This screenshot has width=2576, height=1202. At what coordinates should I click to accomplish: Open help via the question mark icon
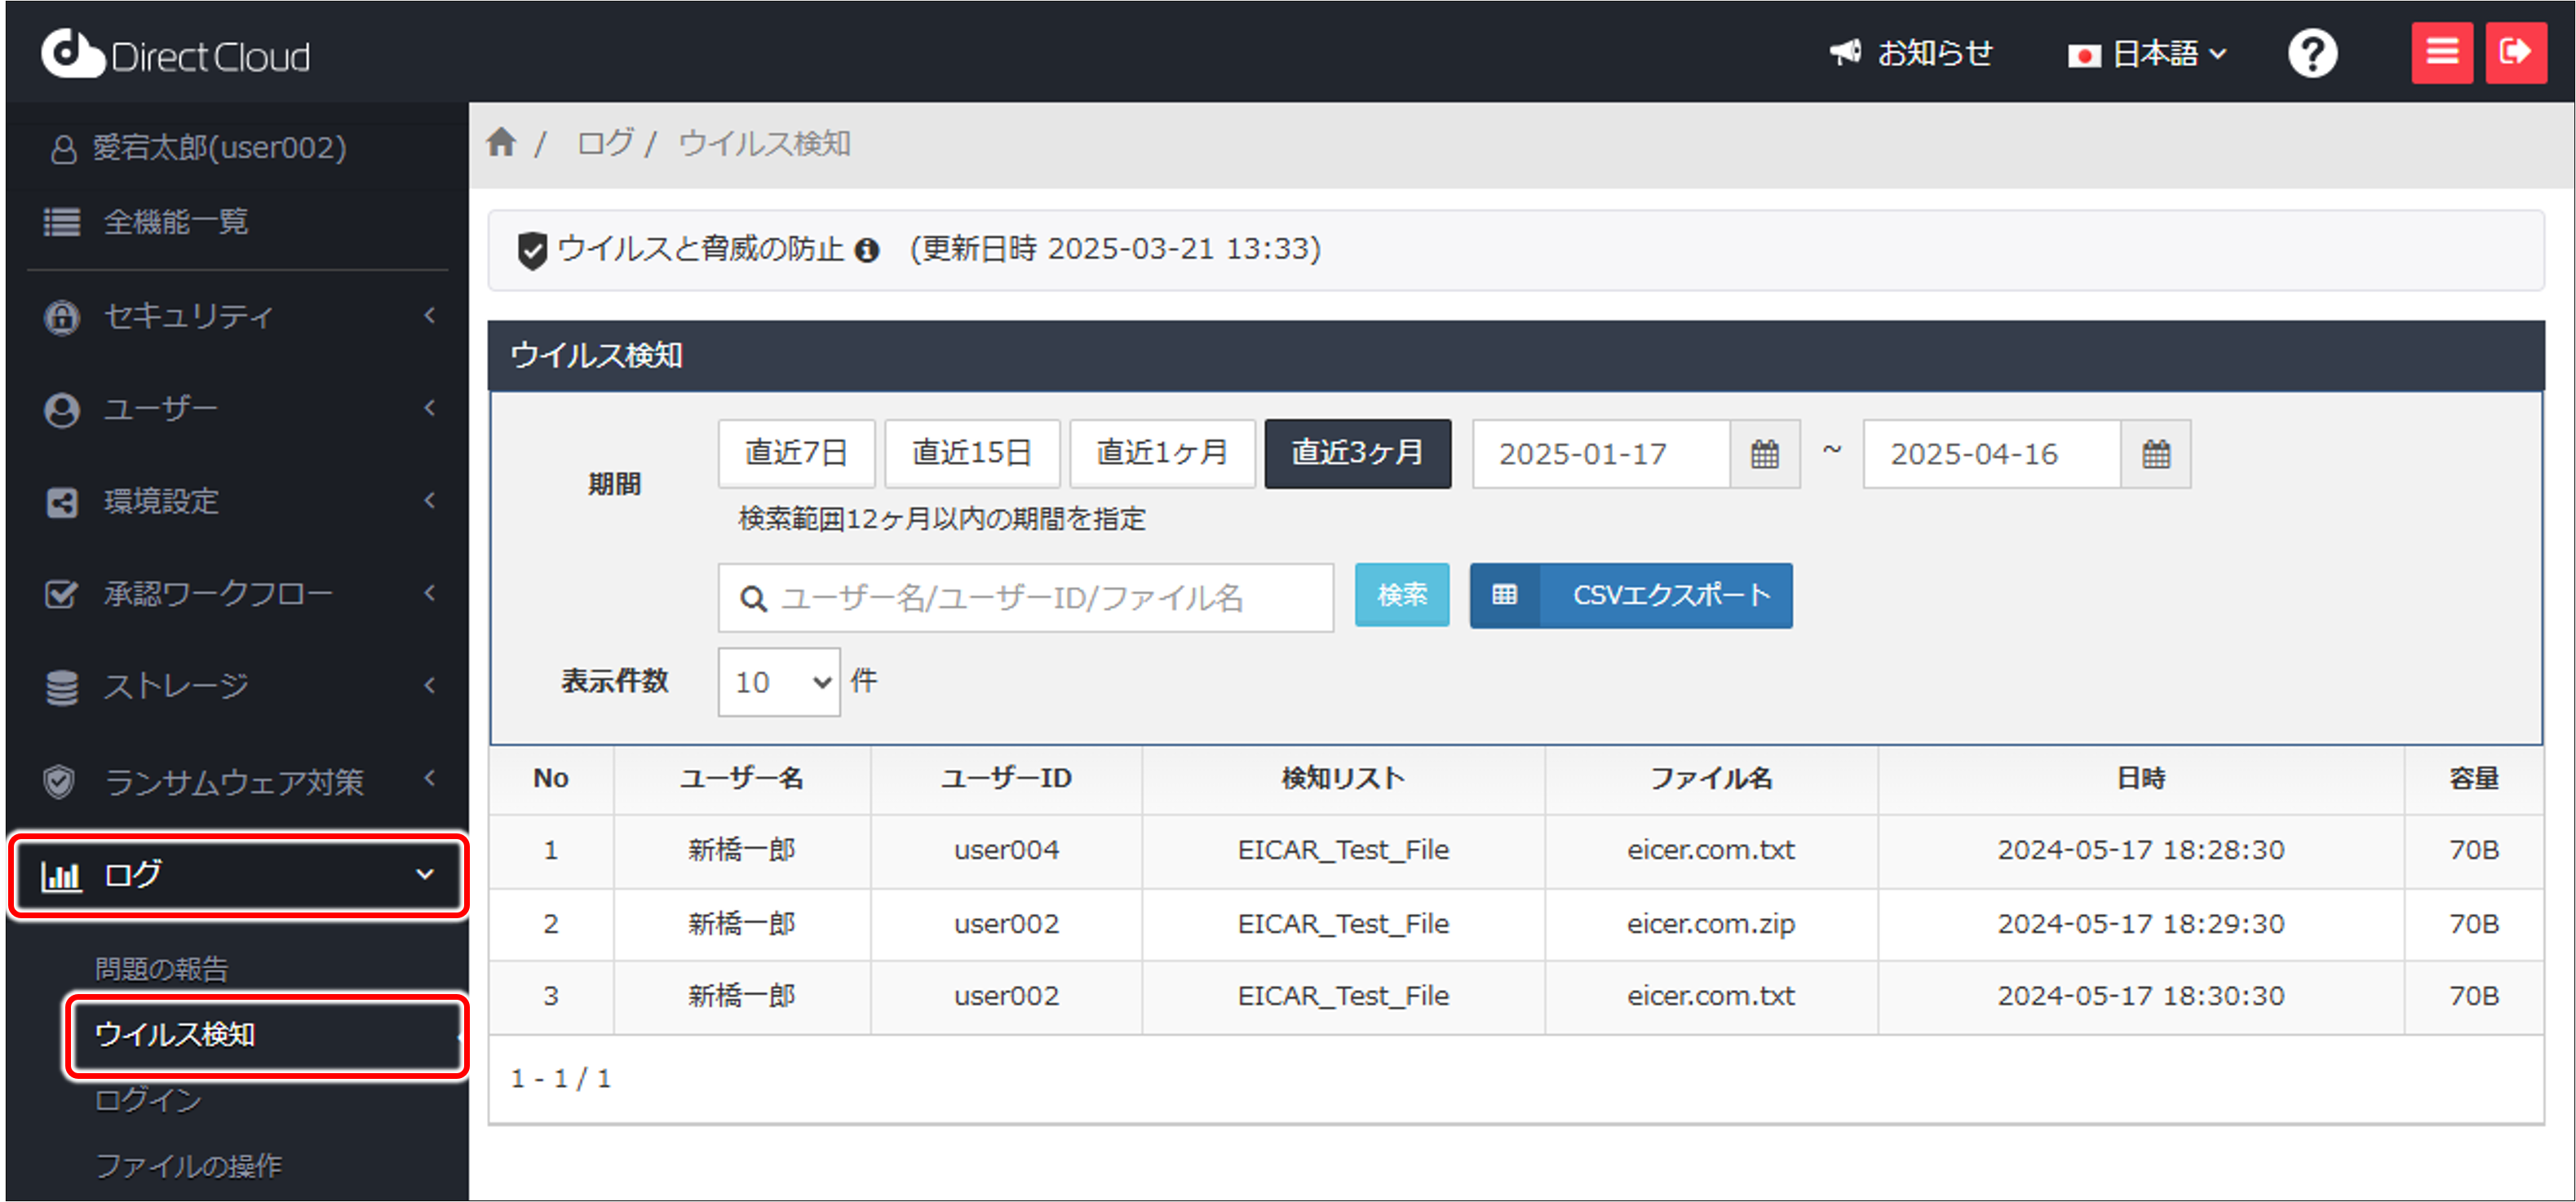pos(2312,52)
